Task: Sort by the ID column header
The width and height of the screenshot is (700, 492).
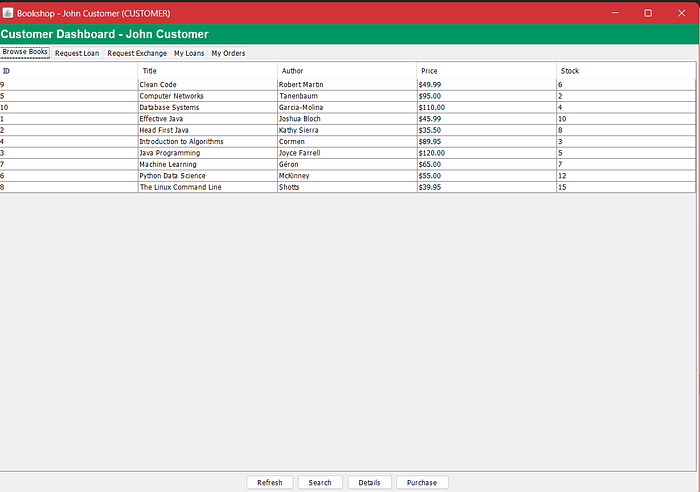Action: pyautogui.click(x=69, y=71)
